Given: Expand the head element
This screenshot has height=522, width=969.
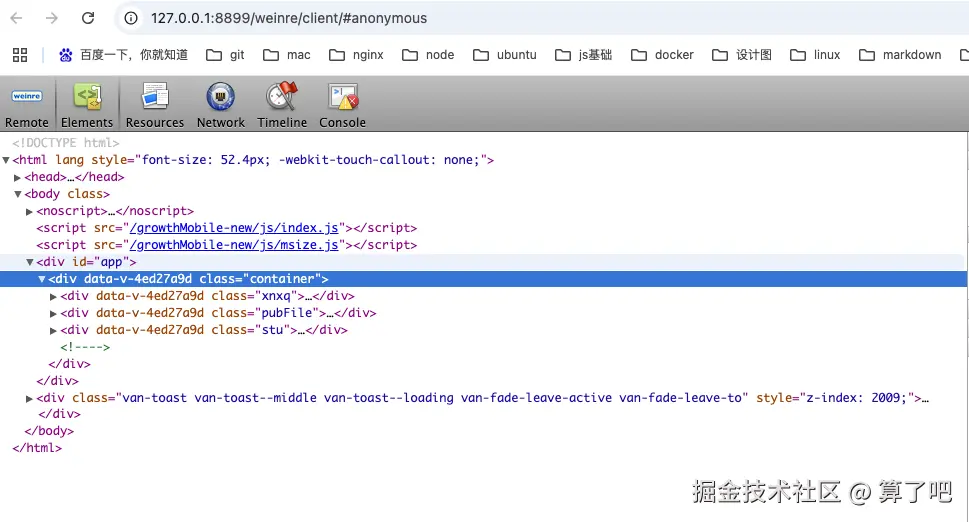Looking at the screenshot, I should [x=17, y=177].
